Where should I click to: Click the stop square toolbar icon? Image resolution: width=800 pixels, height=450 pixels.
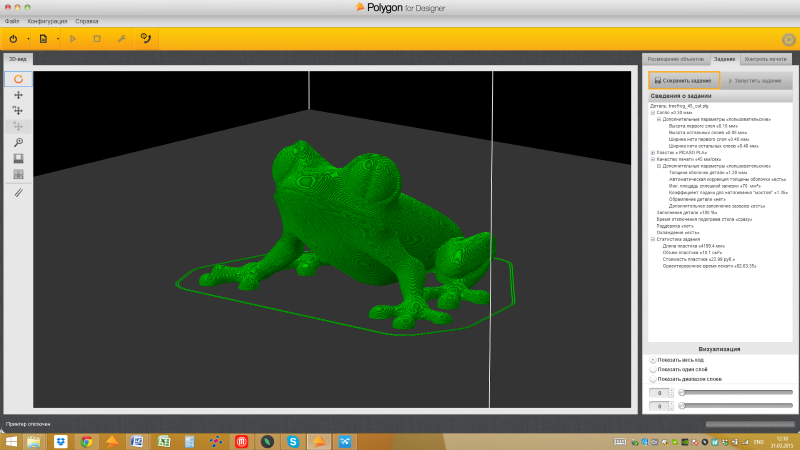coord(97,39)
